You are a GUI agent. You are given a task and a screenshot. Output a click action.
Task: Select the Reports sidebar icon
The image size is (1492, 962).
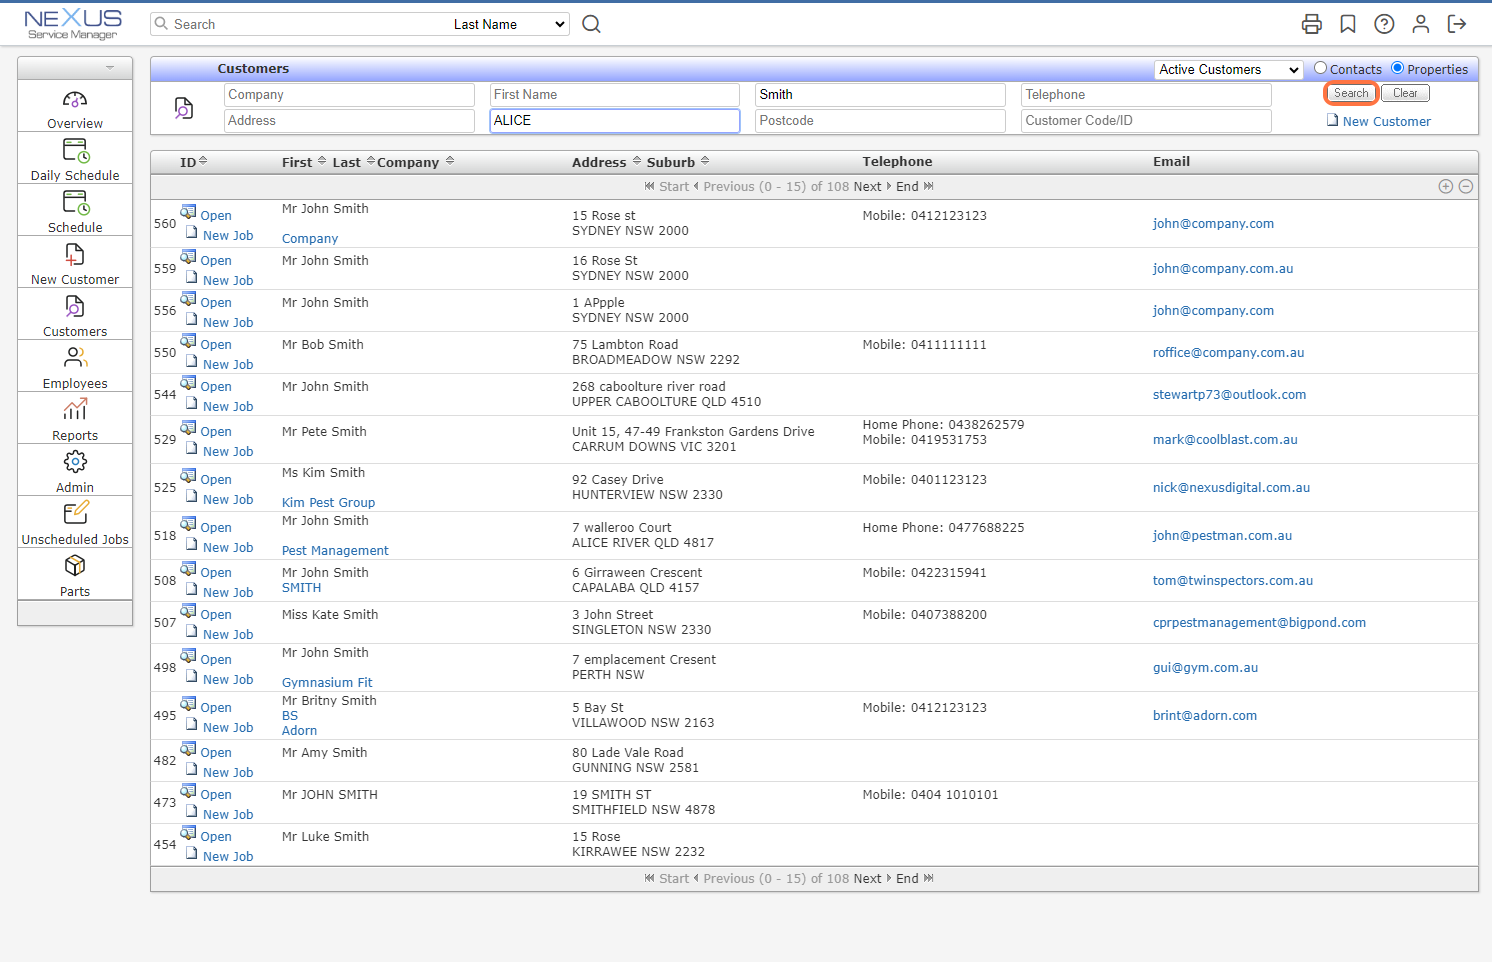74,417
